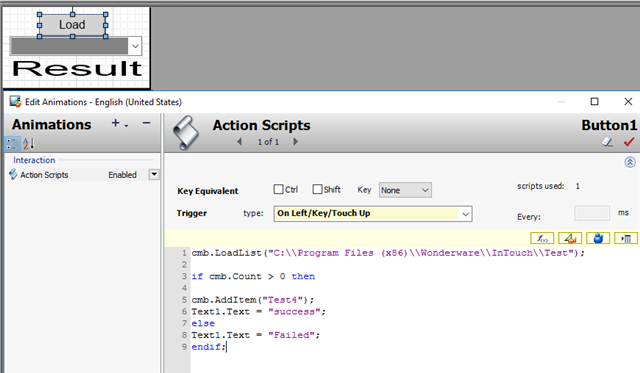The height and width of the screenshot is (373, 640).
Task: Validate script with red checkmark
Action: [629, 142]
